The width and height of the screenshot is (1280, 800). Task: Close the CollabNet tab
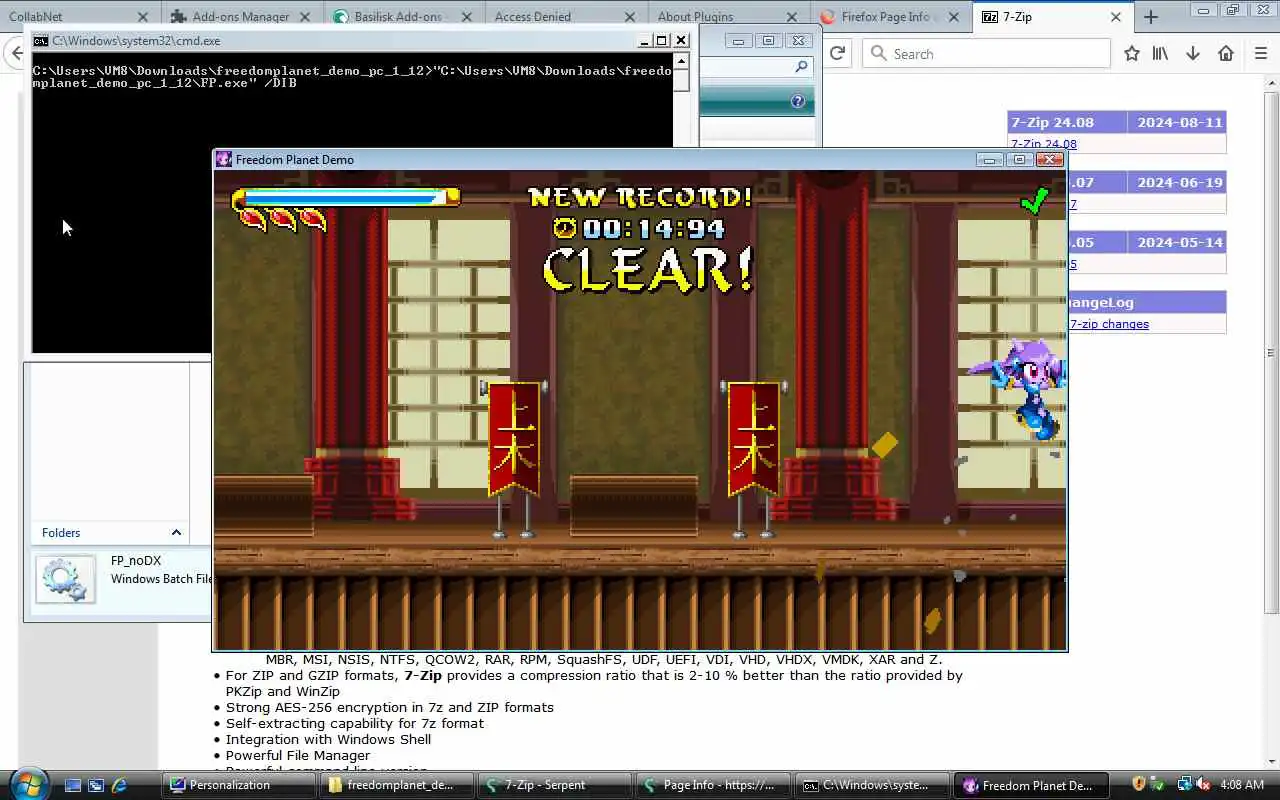pos(142,17)
